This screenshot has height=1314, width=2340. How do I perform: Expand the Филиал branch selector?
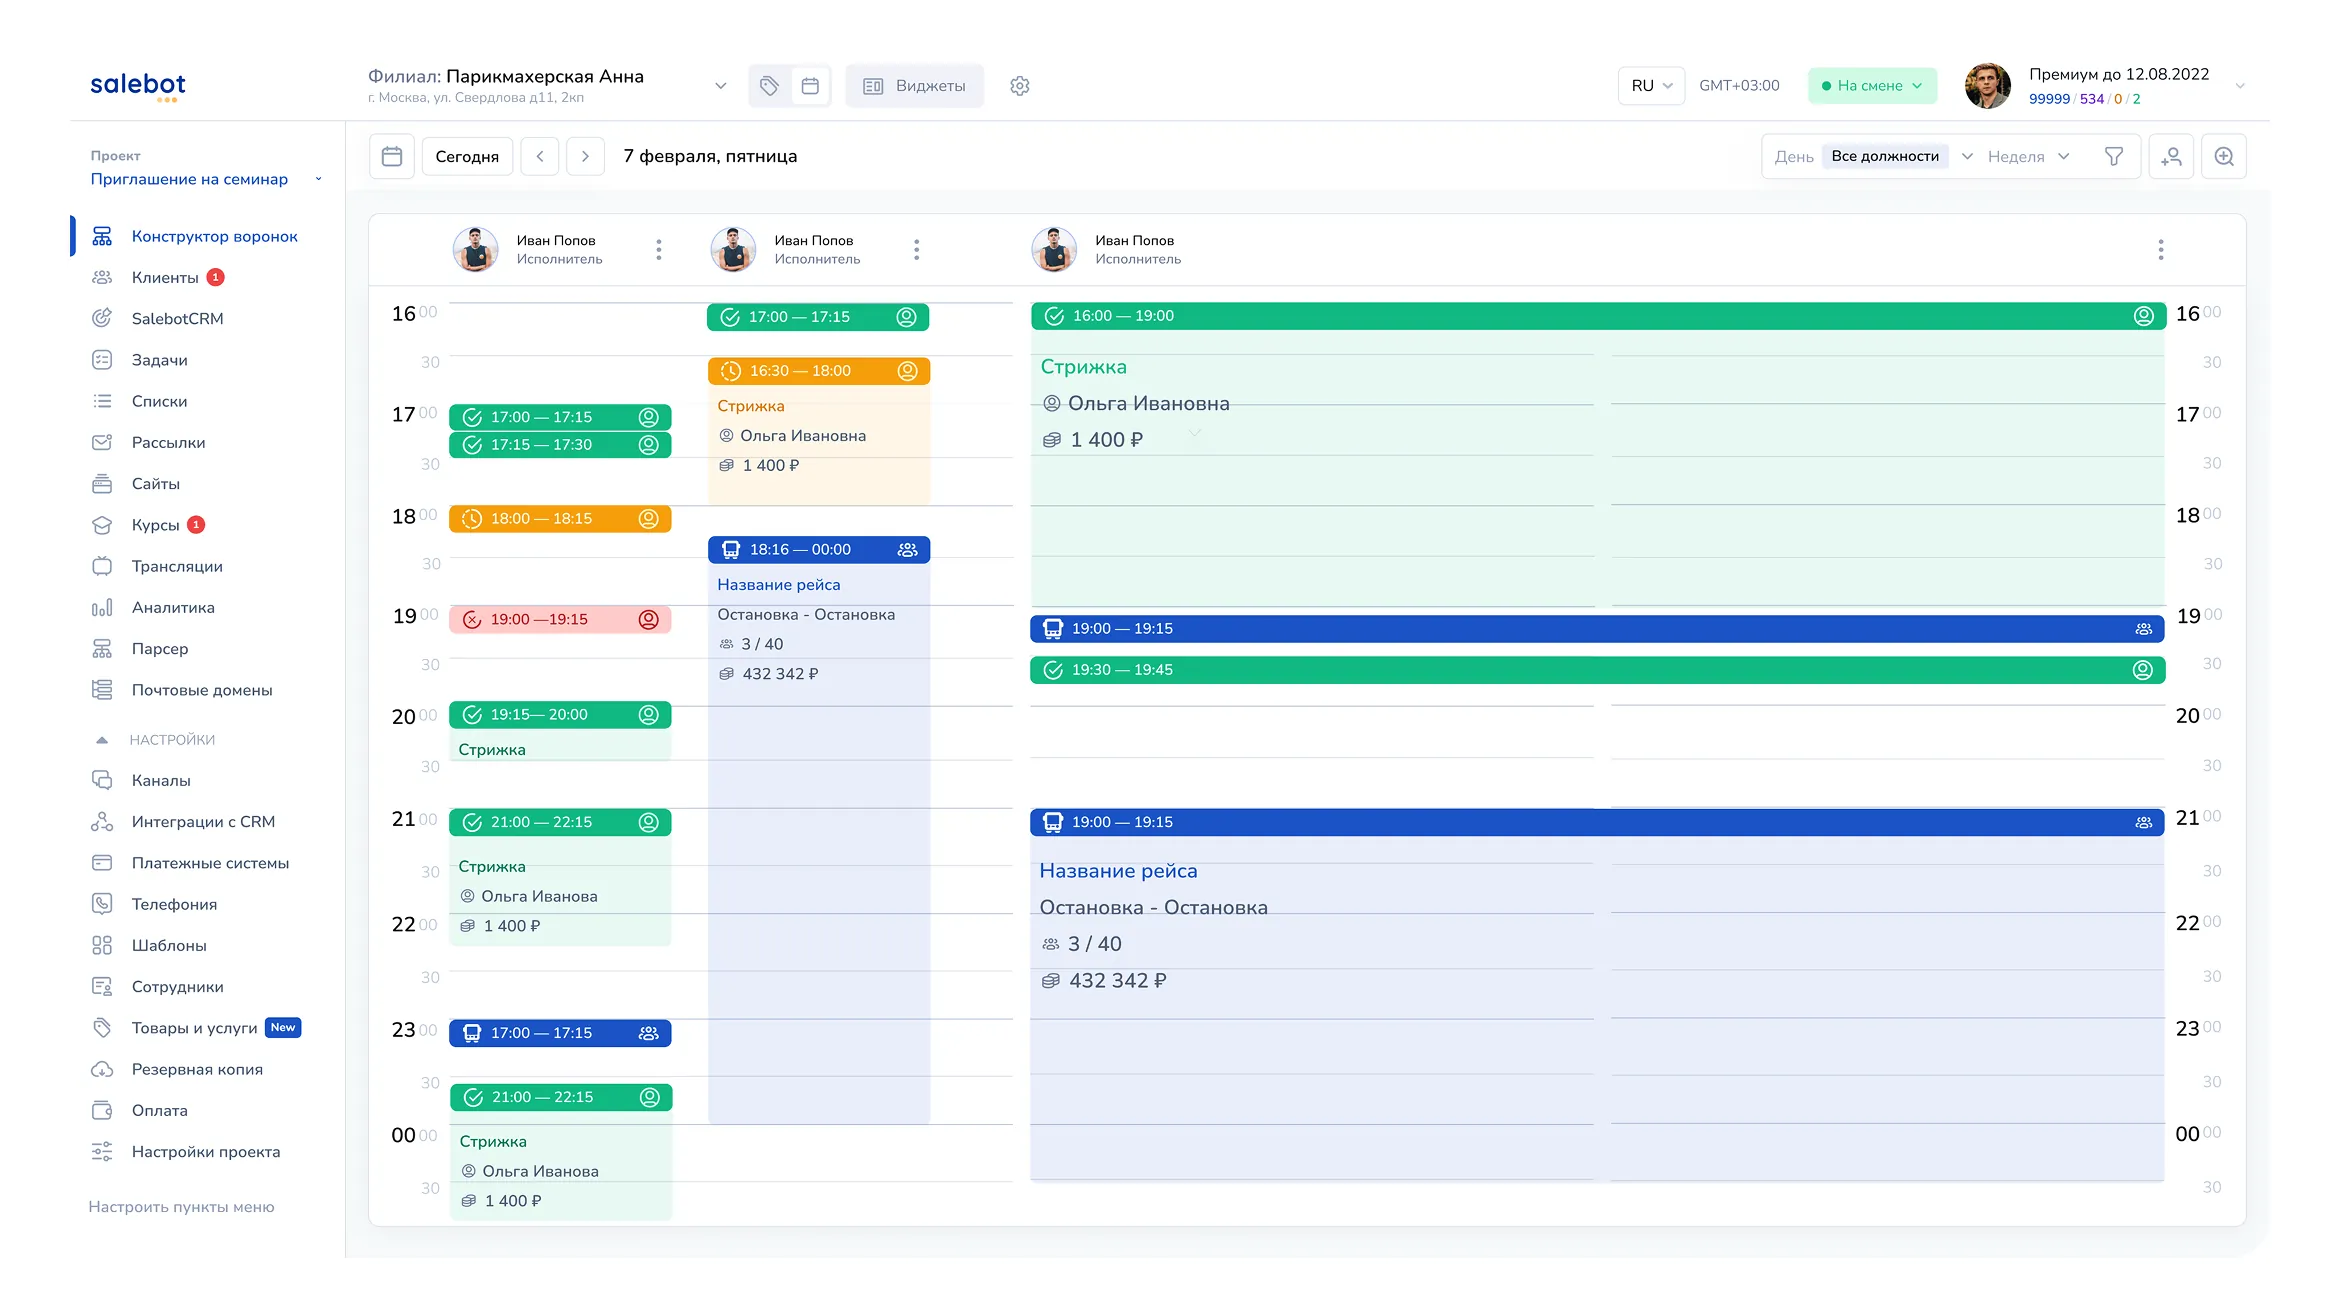coord(720,86)
